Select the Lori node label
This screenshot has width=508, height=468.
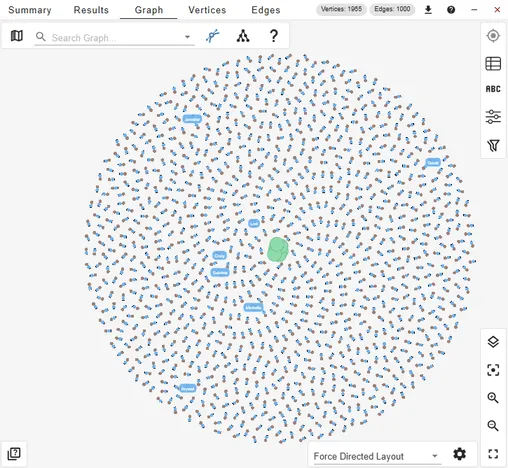click(254, 223)
